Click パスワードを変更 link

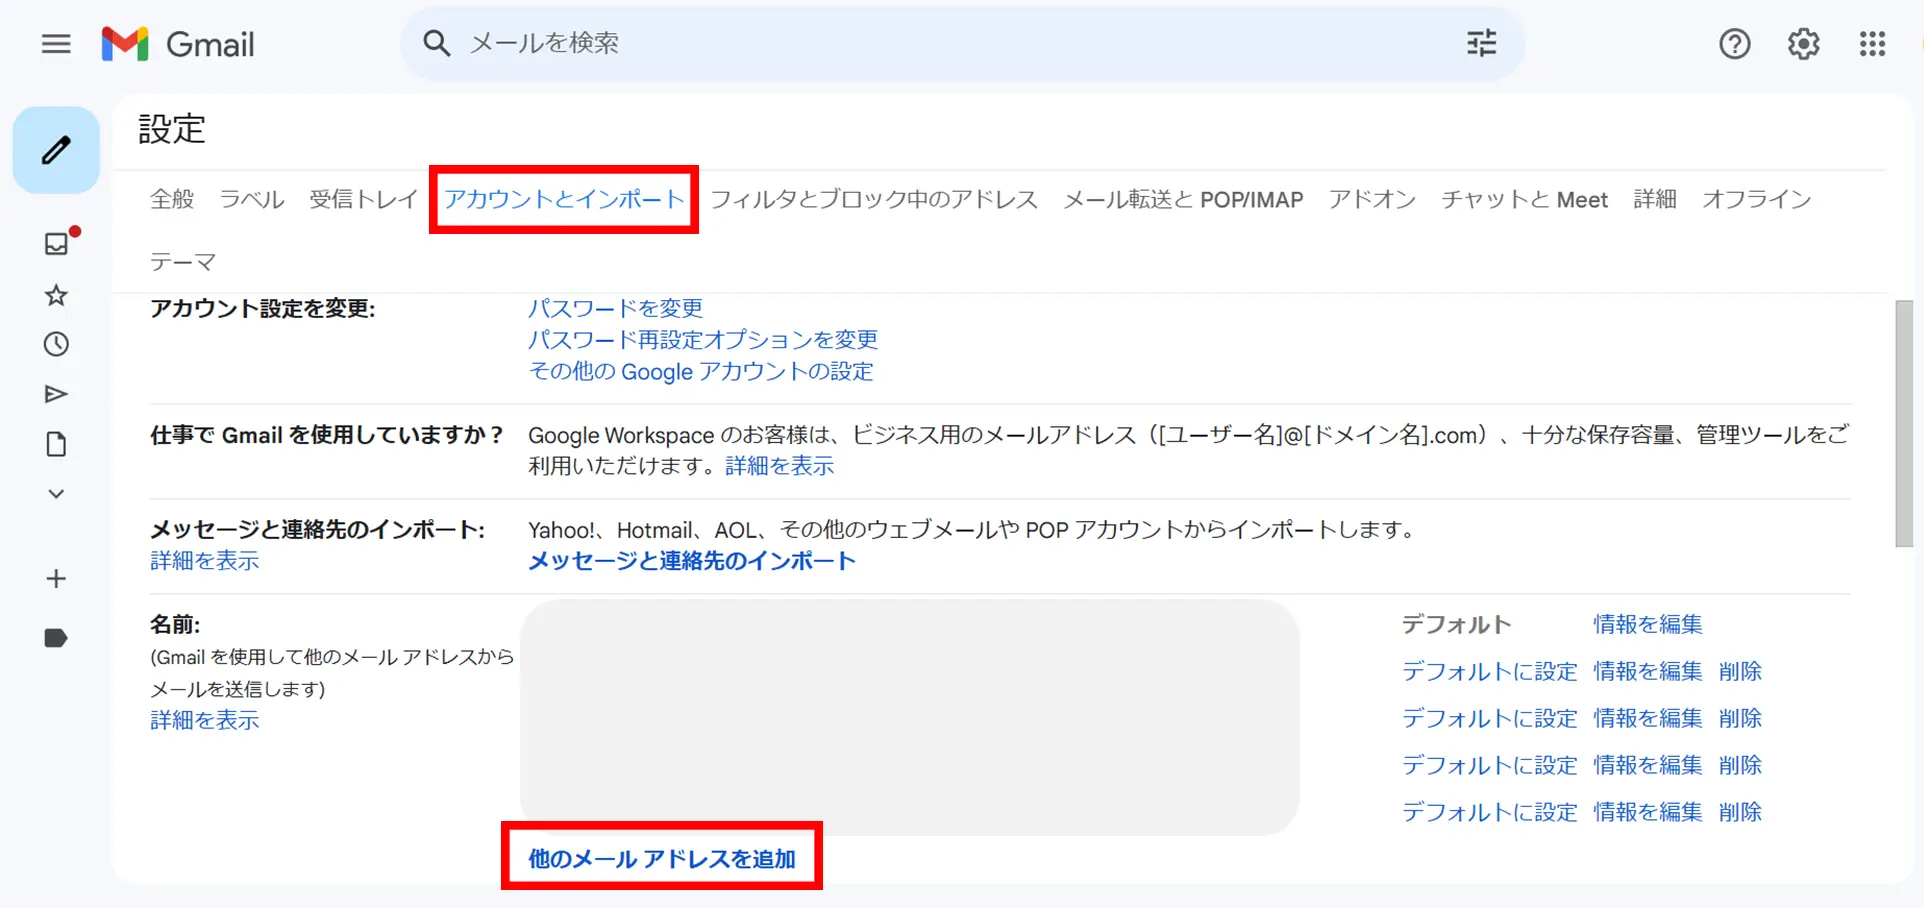[x=615, y=308]
